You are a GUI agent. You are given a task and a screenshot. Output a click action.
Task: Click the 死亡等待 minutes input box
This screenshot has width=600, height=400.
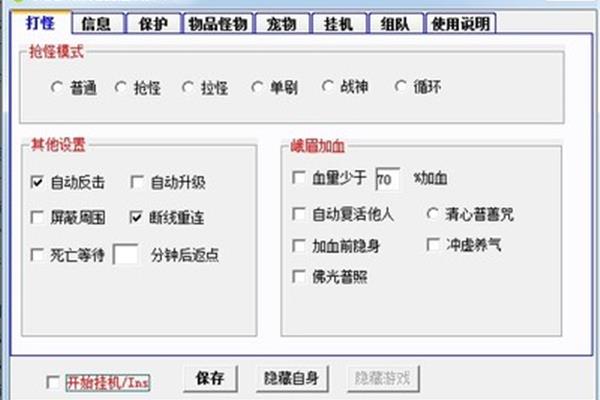pyautogui.click(x=126, y=254)
